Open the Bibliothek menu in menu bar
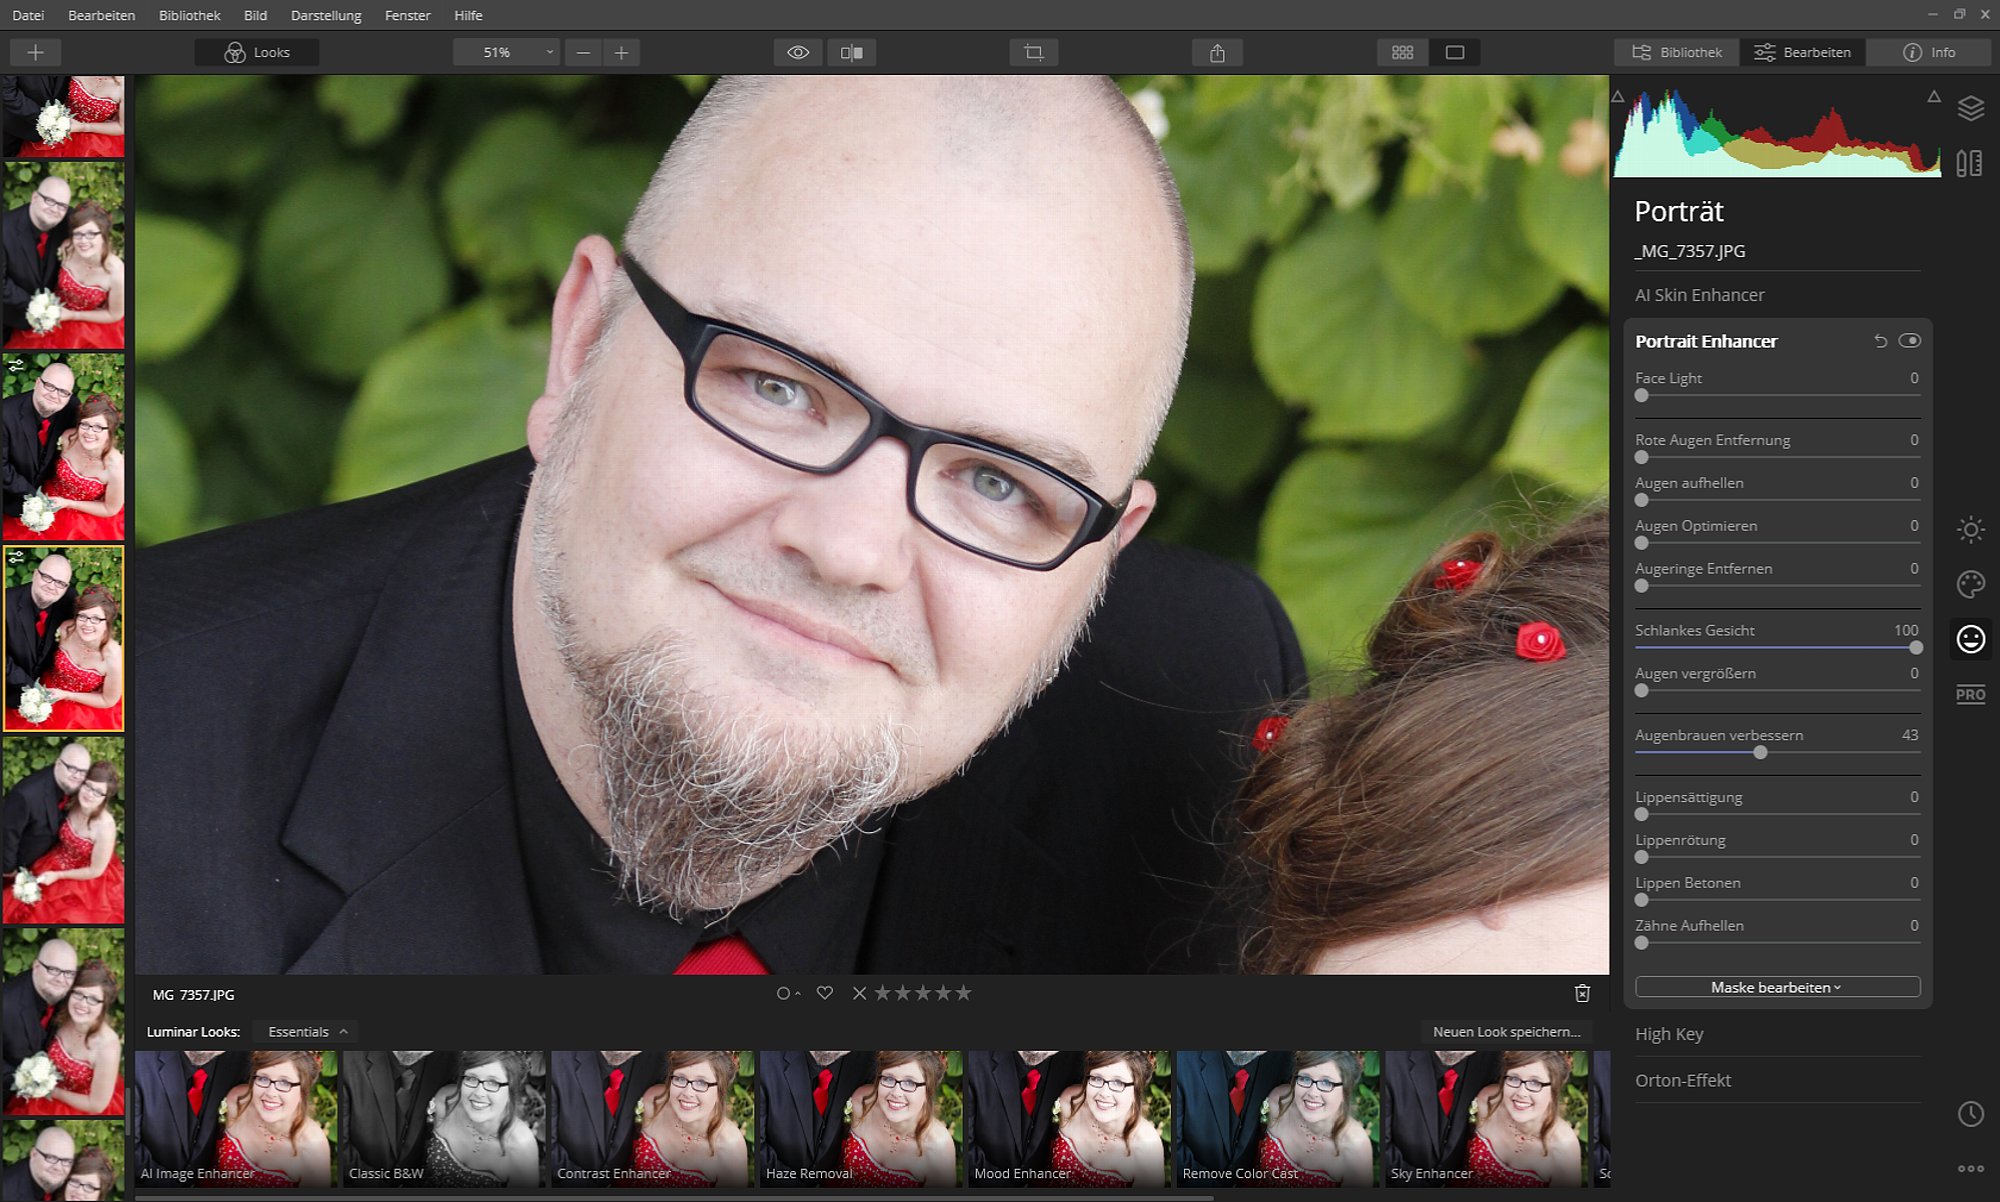Viewport: 2000px width, 1202px height. point(189,15)
